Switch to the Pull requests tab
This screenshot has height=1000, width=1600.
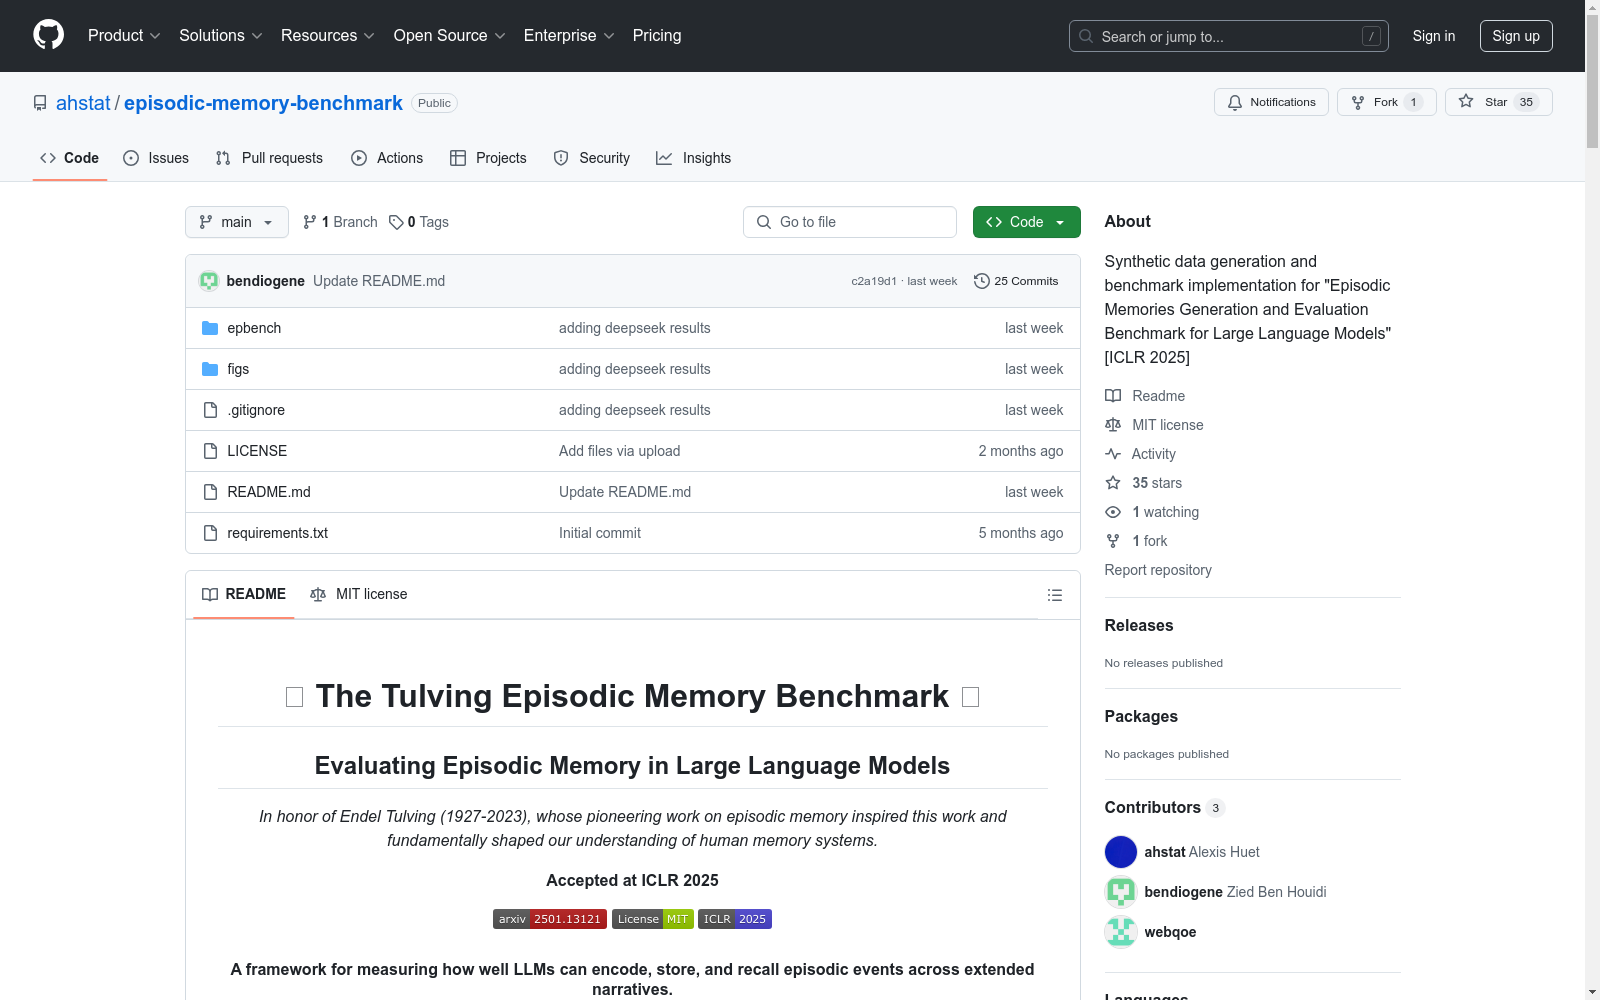coord(269,158)
